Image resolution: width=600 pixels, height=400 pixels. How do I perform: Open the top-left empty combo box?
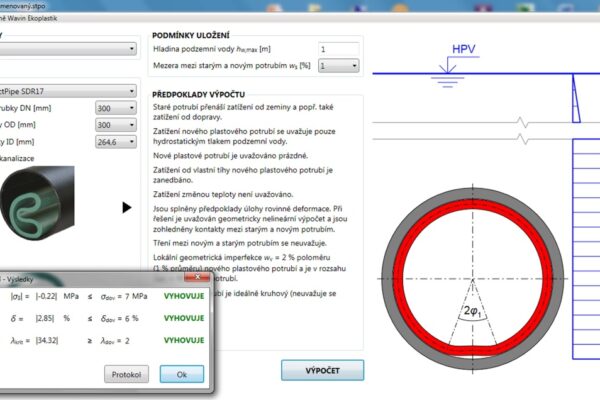click(68, 49)
